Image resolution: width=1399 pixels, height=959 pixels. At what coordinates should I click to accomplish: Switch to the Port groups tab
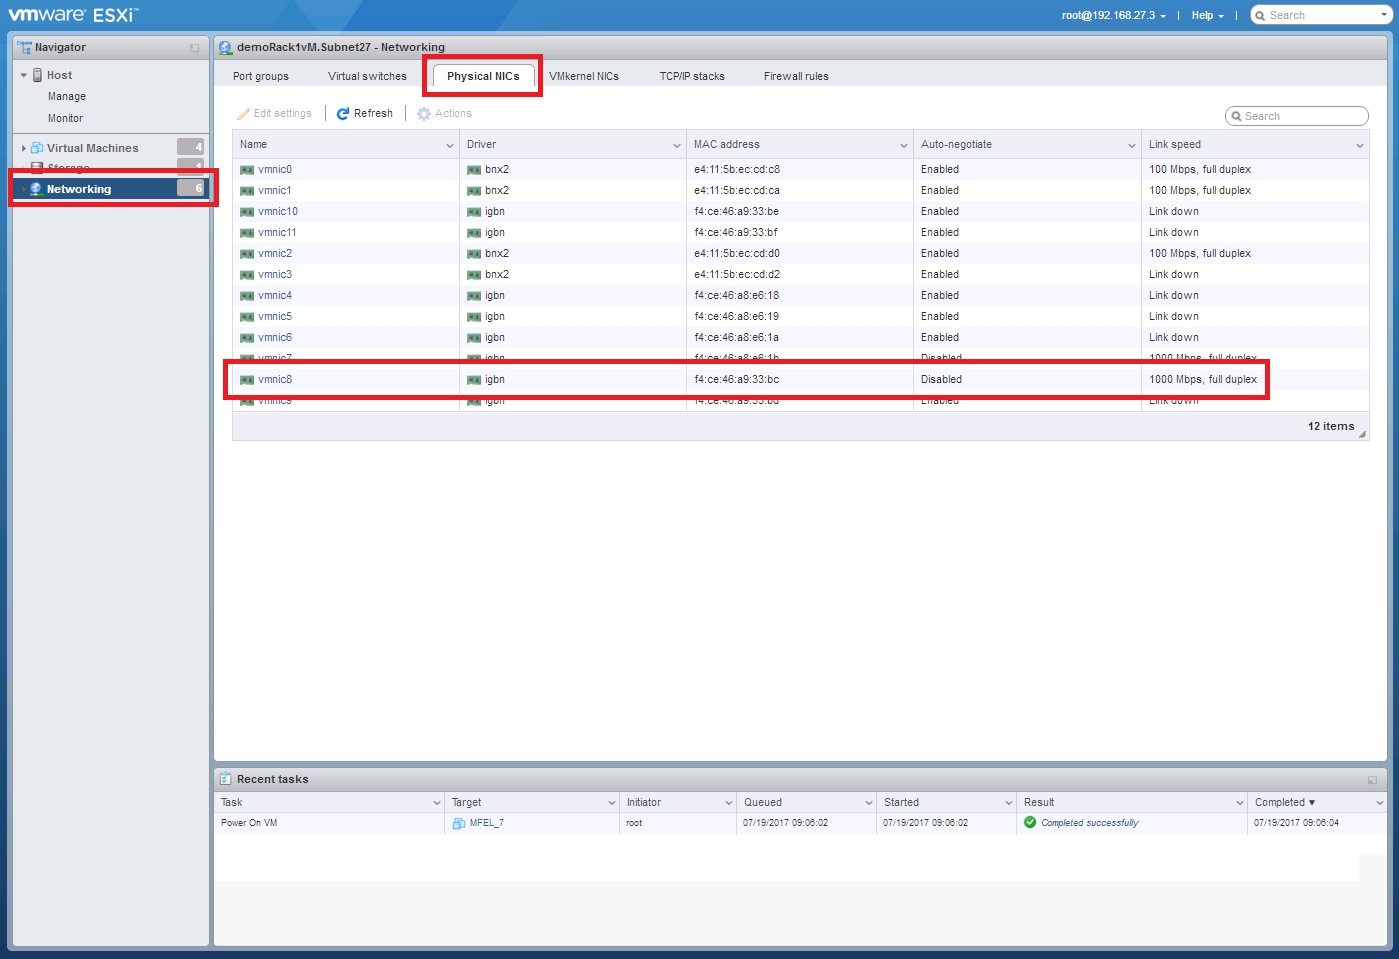(261, 76)
